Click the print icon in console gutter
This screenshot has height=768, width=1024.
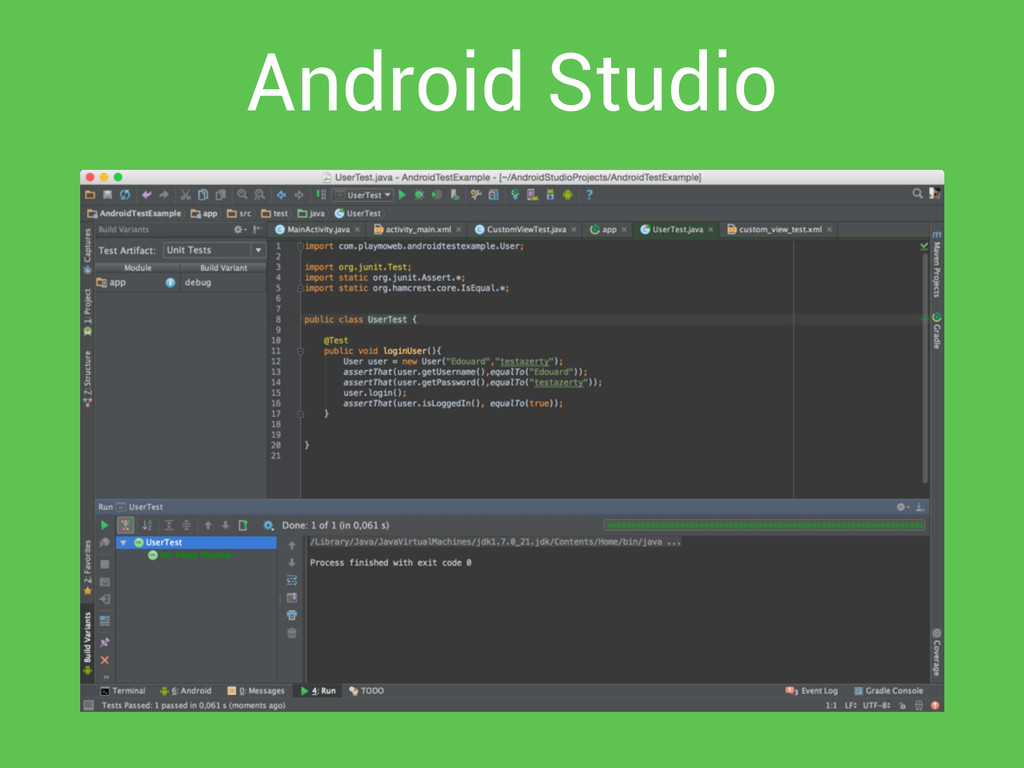tap(292, 615)
